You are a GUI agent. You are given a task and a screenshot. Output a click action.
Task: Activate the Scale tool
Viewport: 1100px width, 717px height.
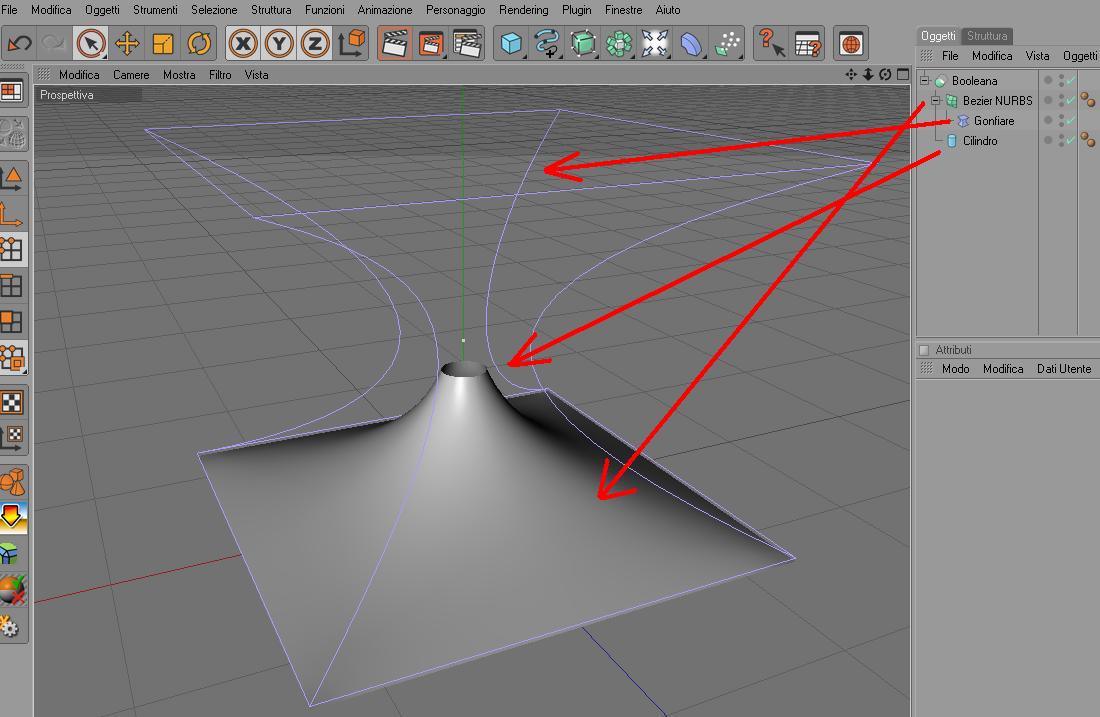(x=163, y=43)
